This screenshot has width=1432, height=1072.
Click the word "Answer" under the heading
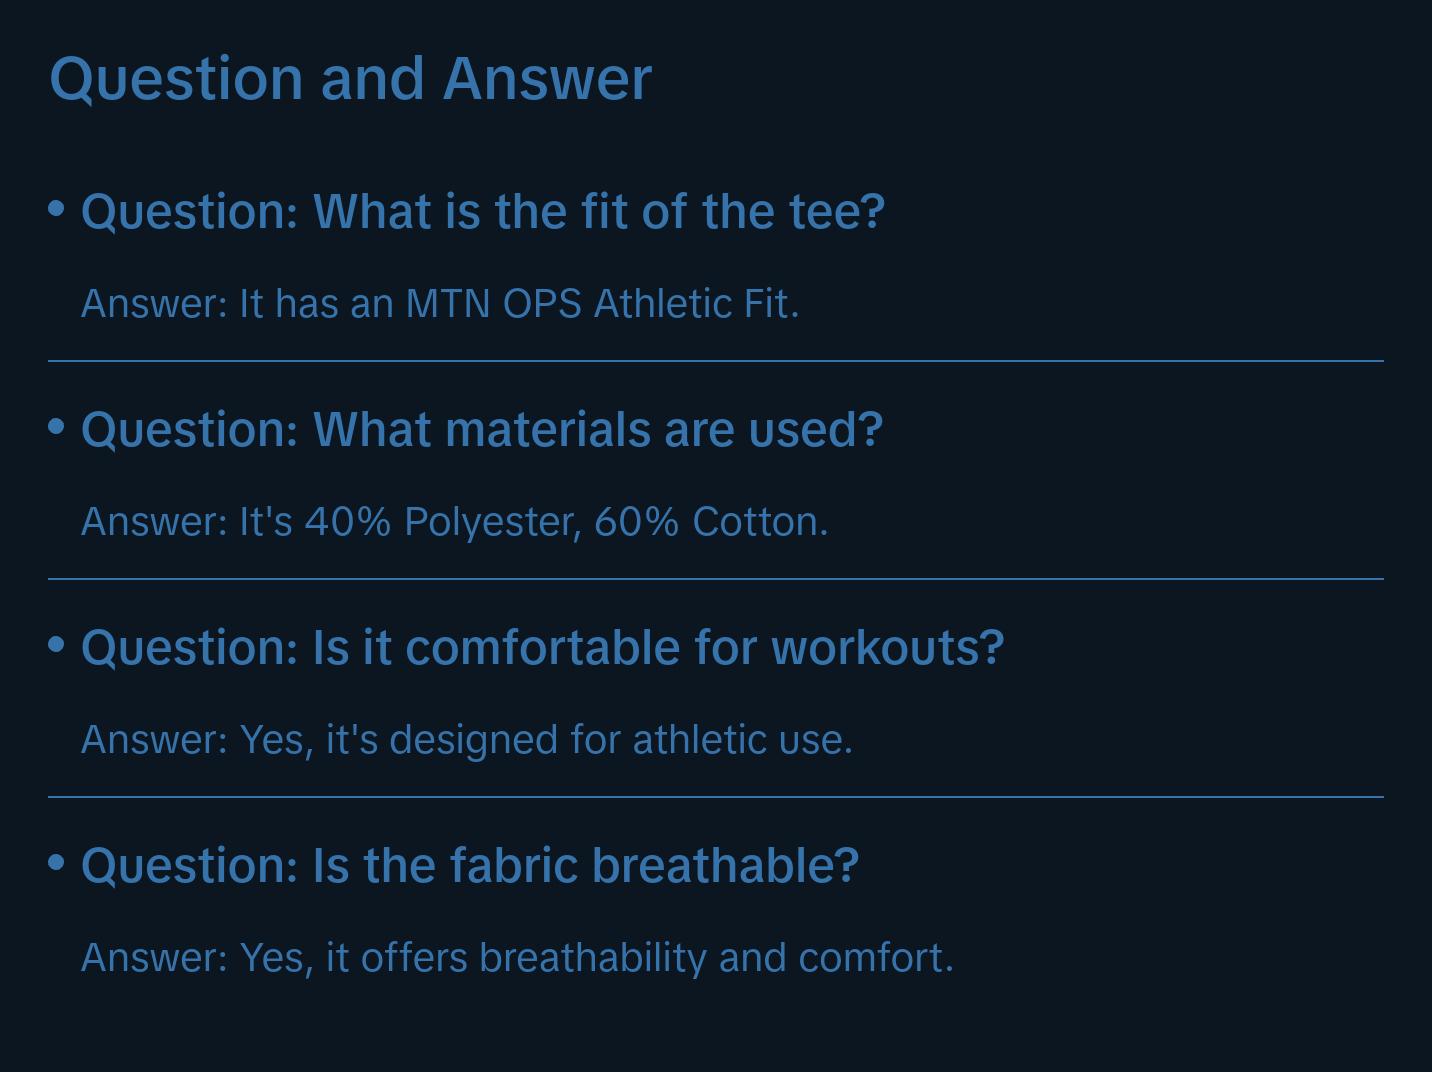point(546,79)
